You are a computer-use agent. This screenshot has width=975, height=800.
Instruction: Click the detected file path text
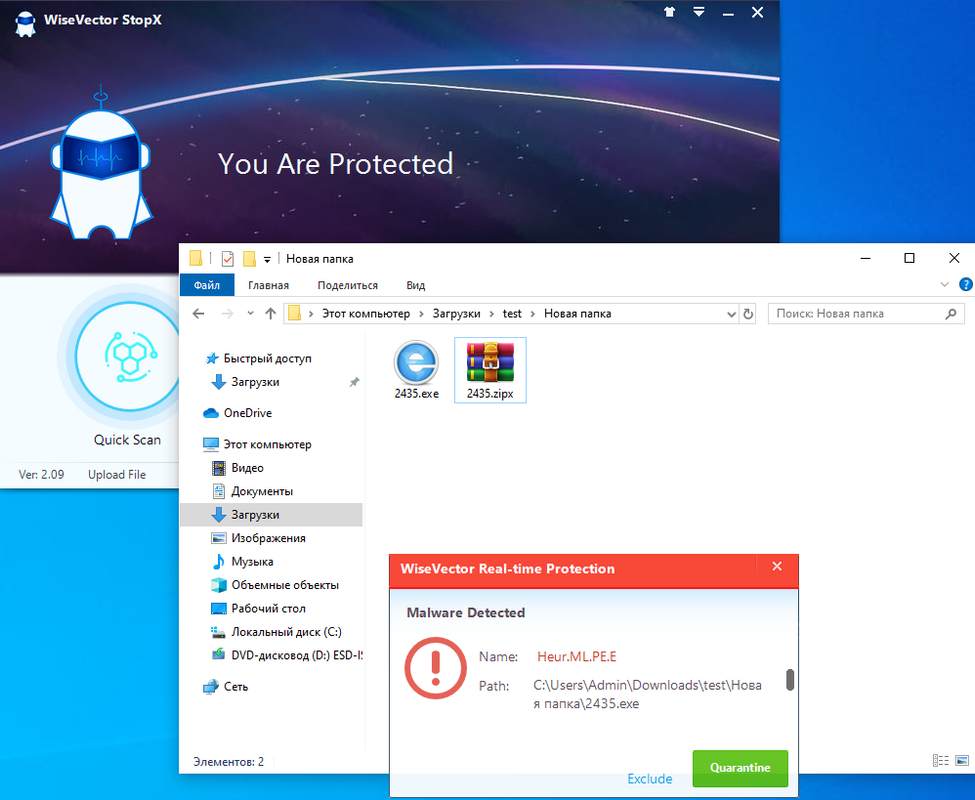point(647,694)
